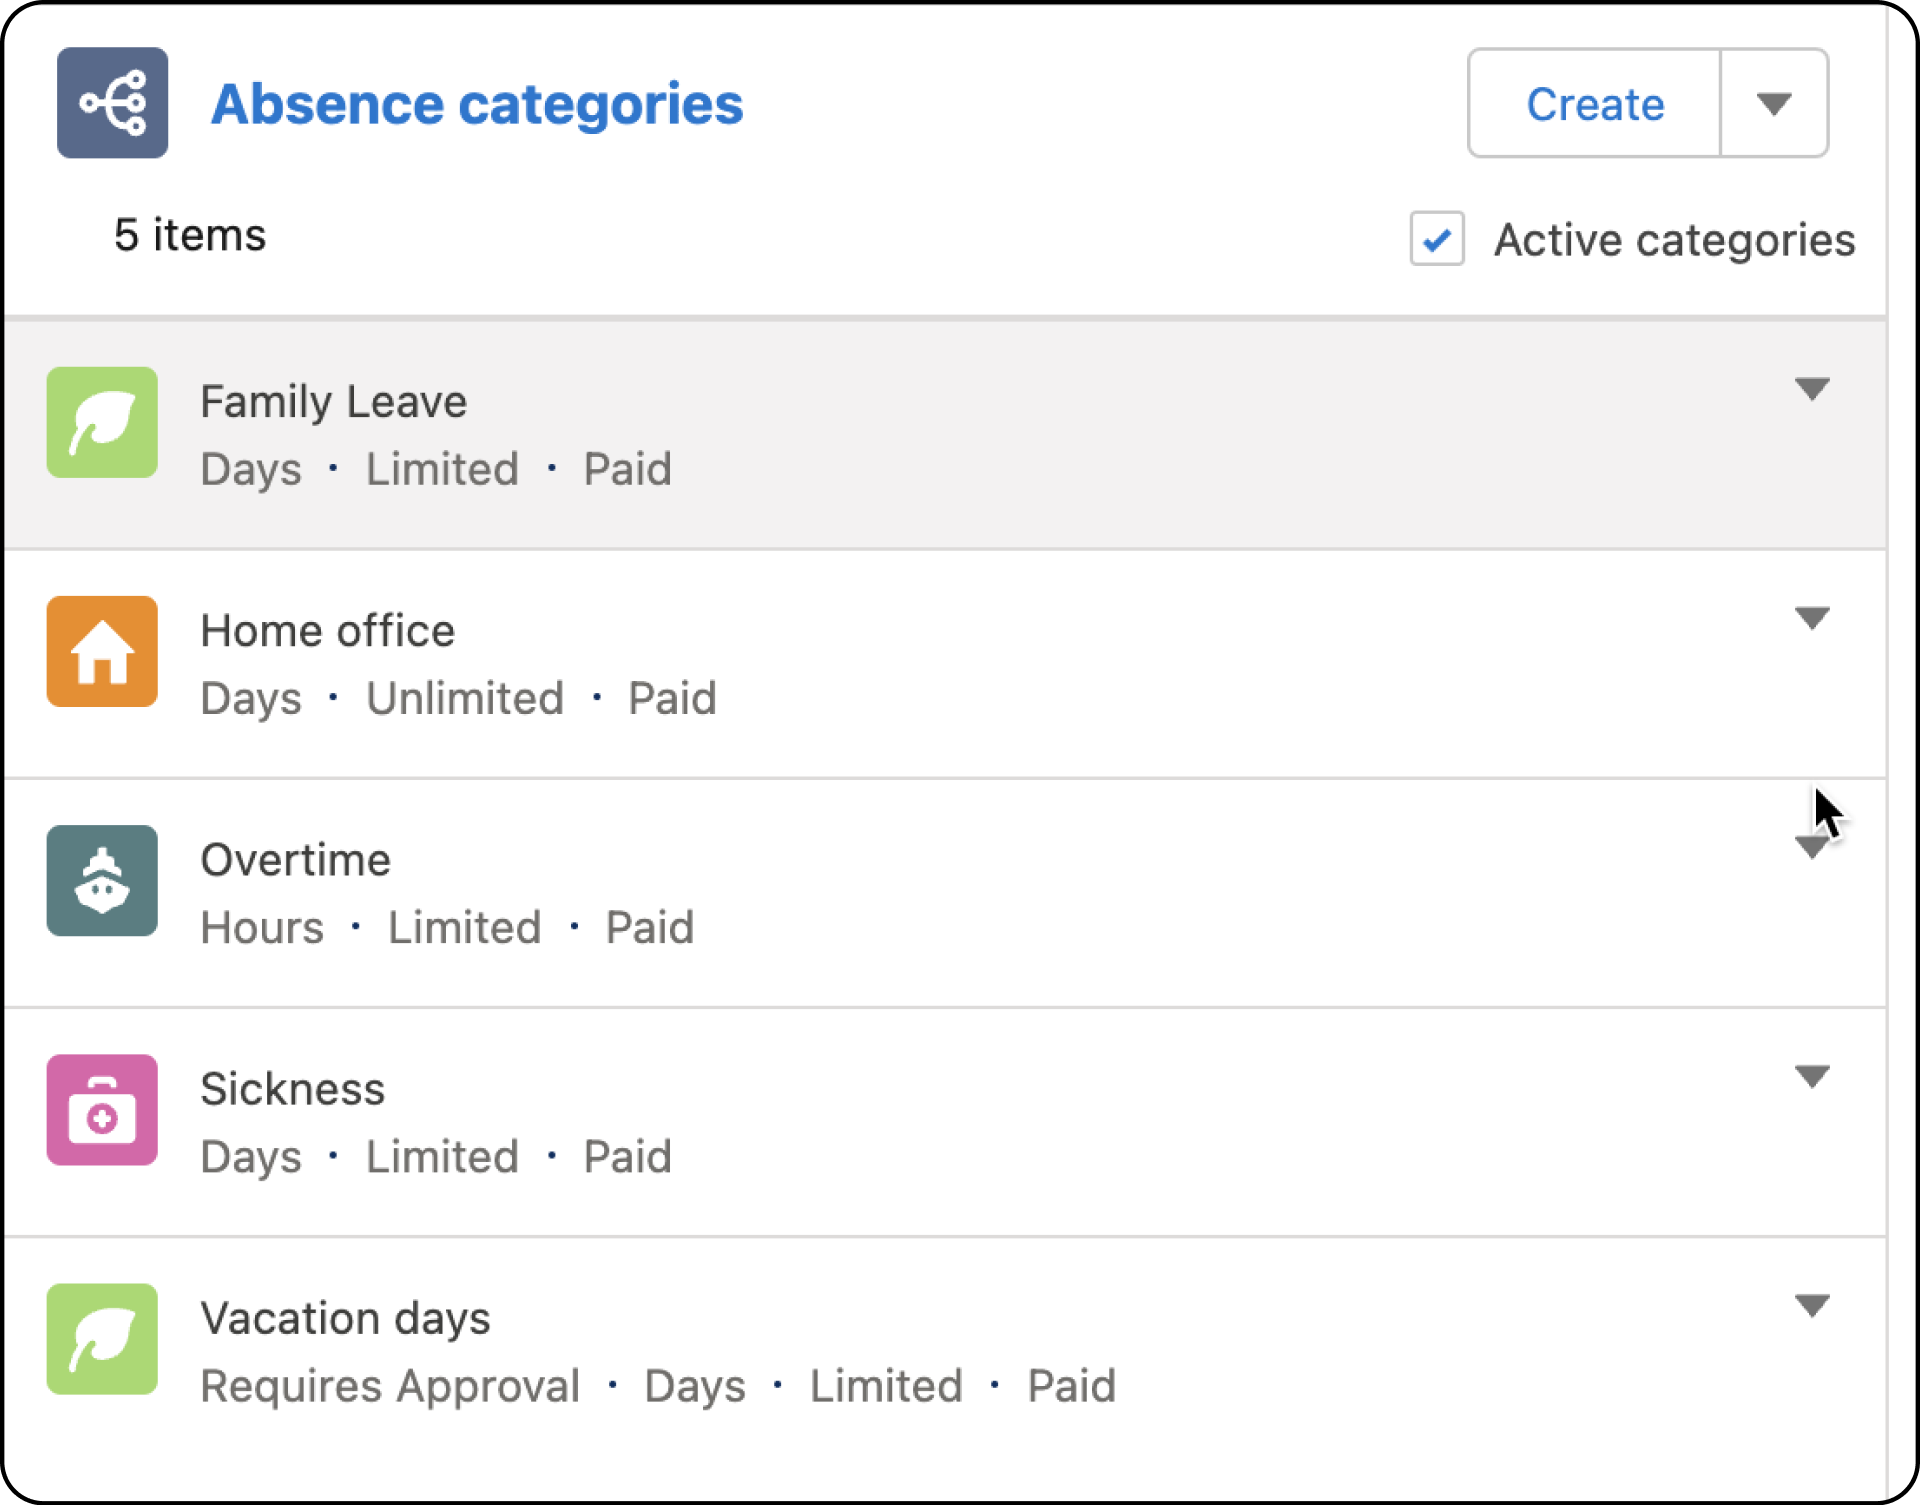This screenshot has width=1920, height=1505.
Task: Select the ship icon next to Overtime
Action: coord(101,881)
